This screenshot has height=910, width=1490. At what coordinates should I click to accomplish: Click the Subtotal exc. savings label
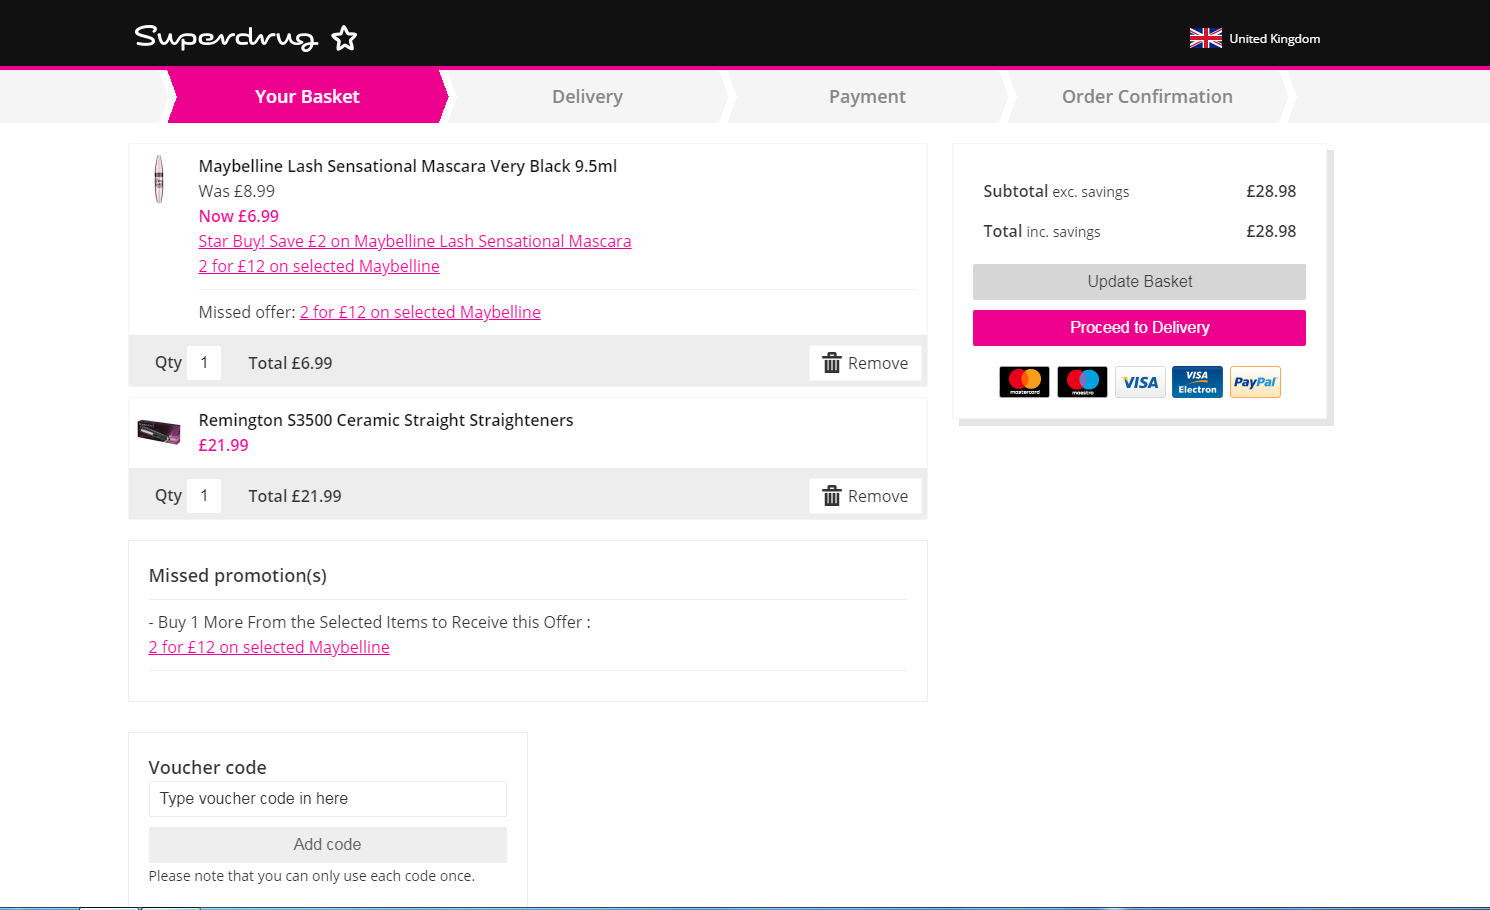tap(1056, 191)
